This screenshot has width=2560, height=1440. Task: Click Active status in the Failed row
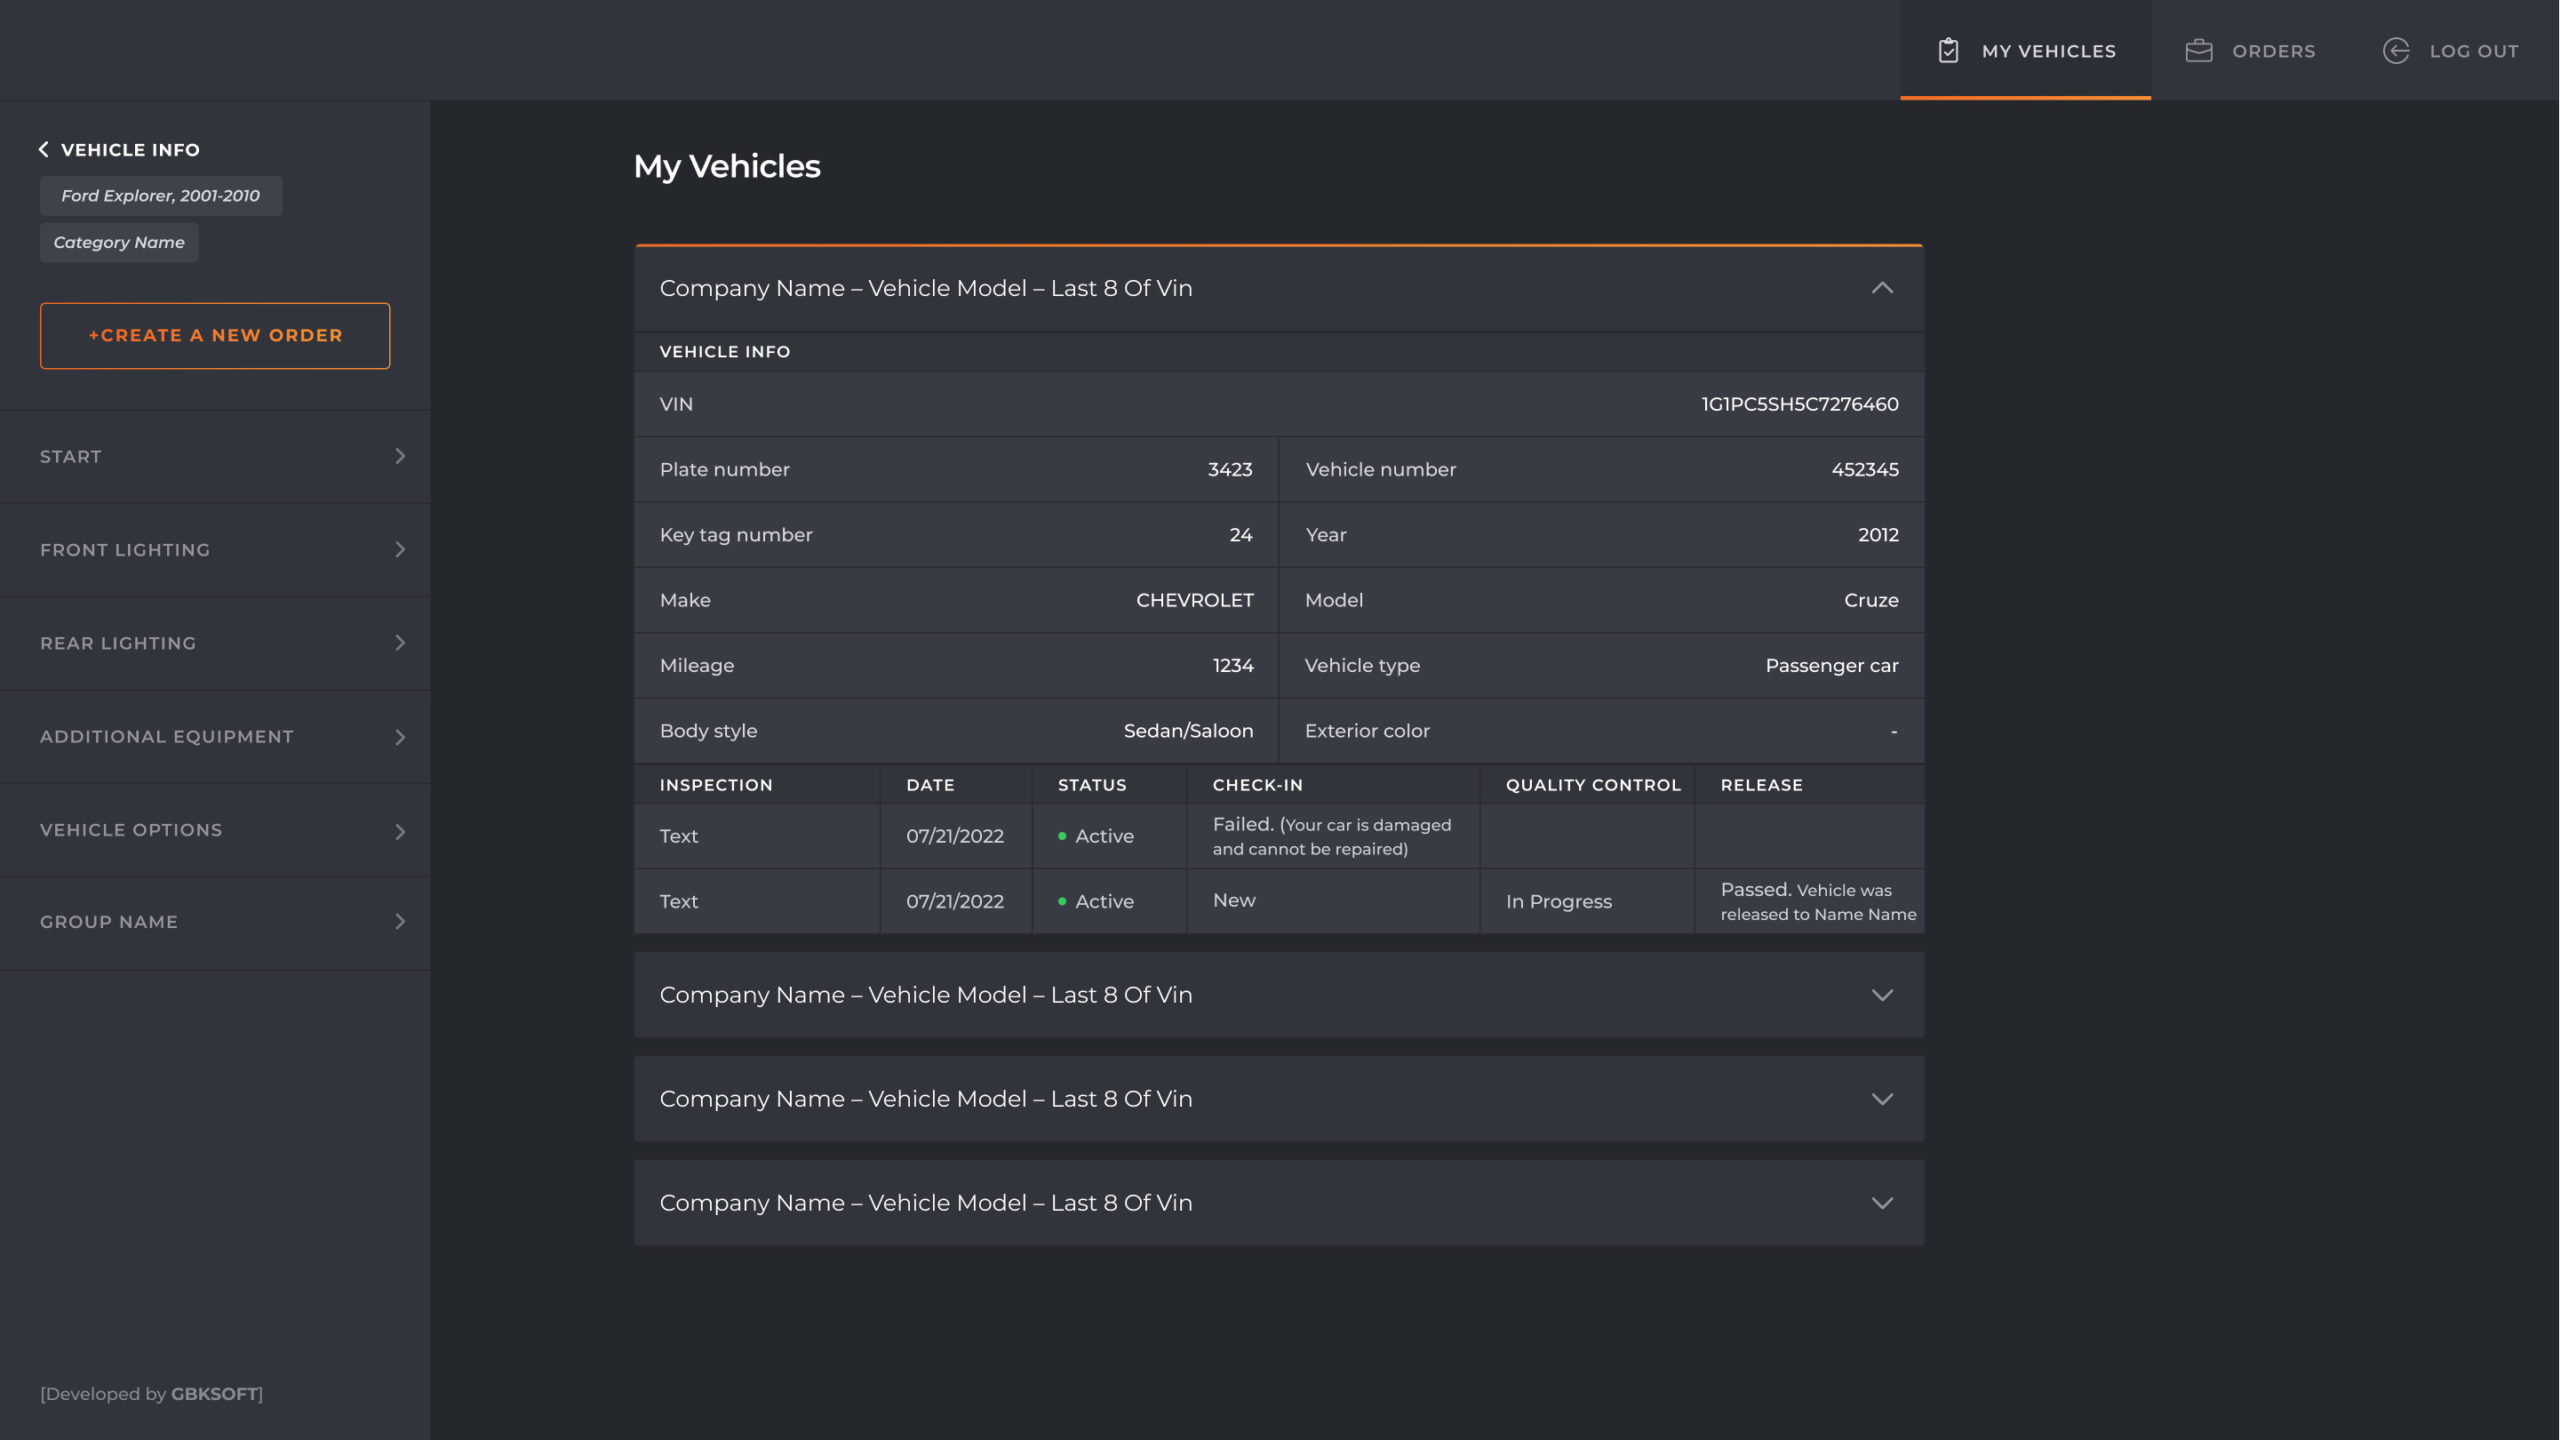point(1096,836)
